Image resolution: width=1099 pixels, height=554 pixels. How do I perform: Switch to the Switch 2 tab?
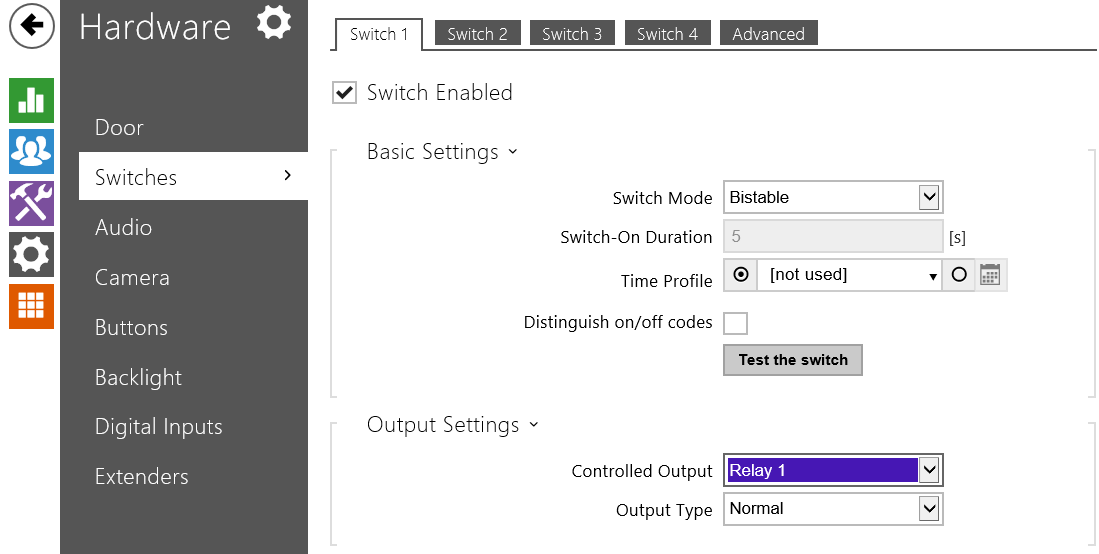[477, 34]
